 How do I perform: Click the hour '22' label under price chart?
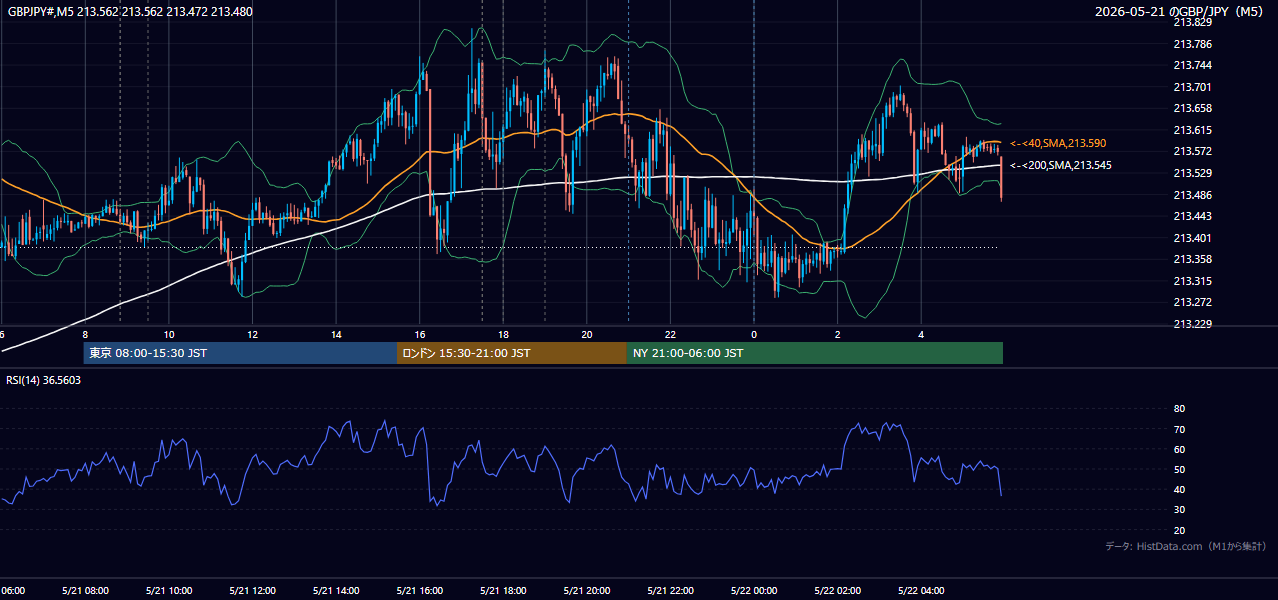[670, 334]
